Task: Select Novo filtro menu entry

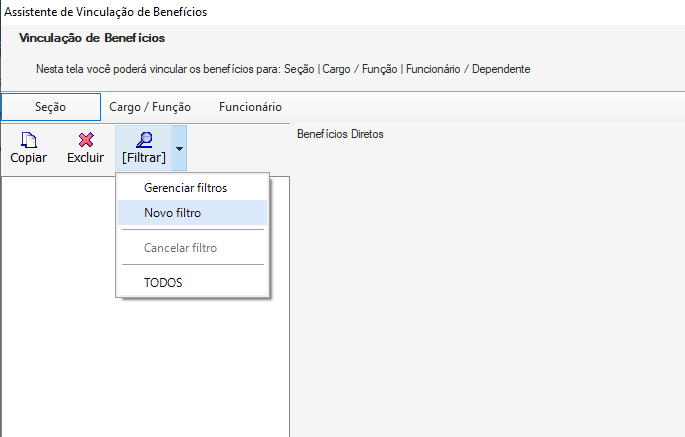Action: [x=172, y=212]
